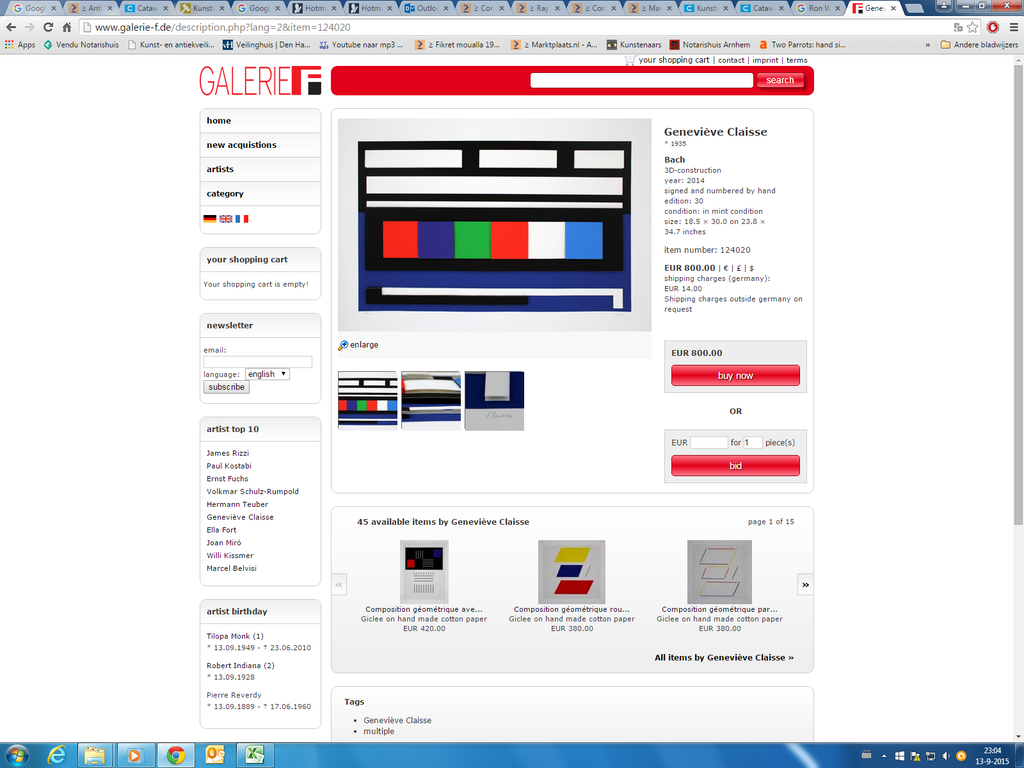Select the signature detail thumbnail

[494, 401]
